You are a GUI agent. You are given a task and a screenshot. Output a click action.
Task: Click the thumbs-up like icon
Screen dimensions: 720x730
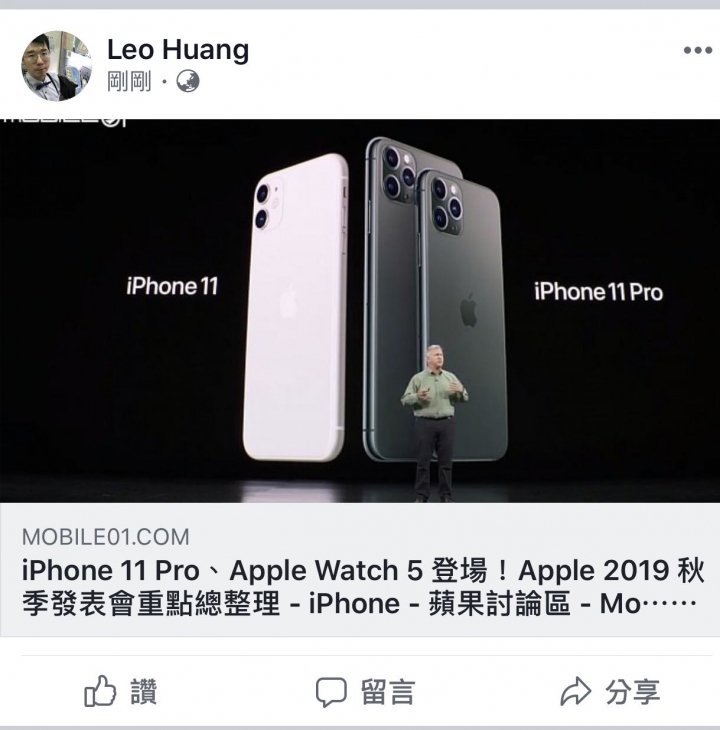click(100, 691)
